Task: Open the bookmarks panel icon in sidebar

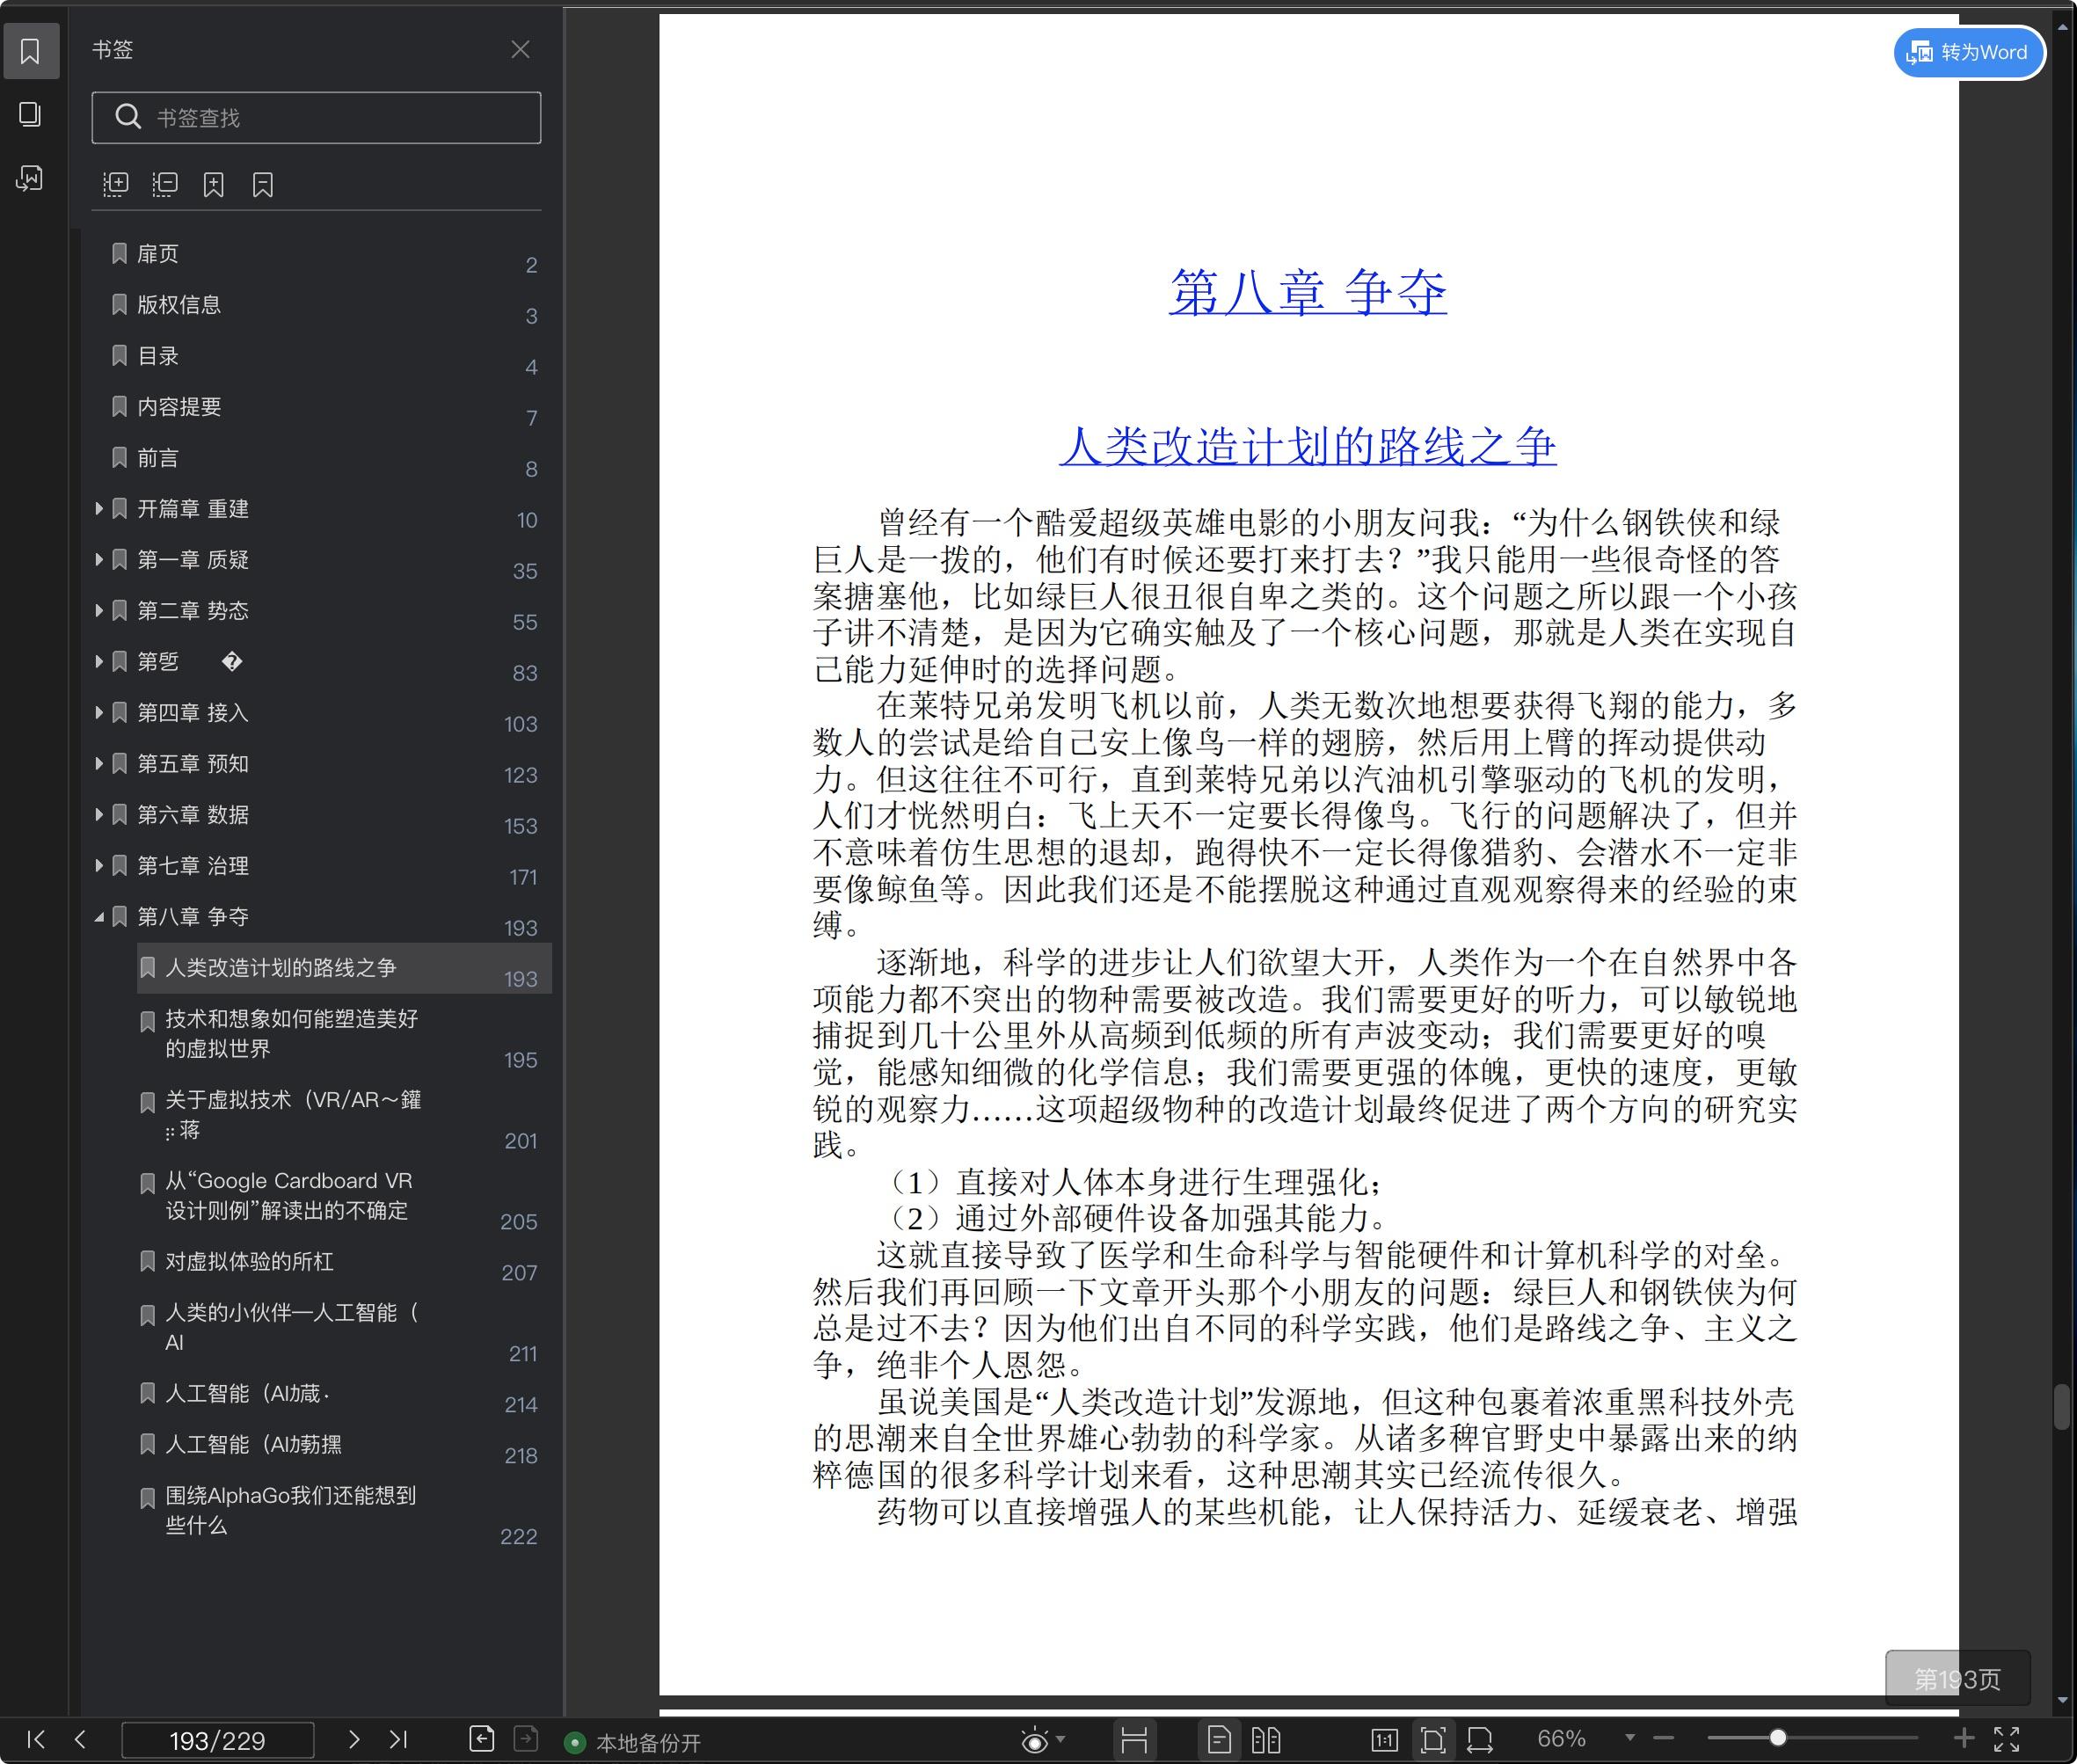Action: pyautogui.click(x=30, y=51)
